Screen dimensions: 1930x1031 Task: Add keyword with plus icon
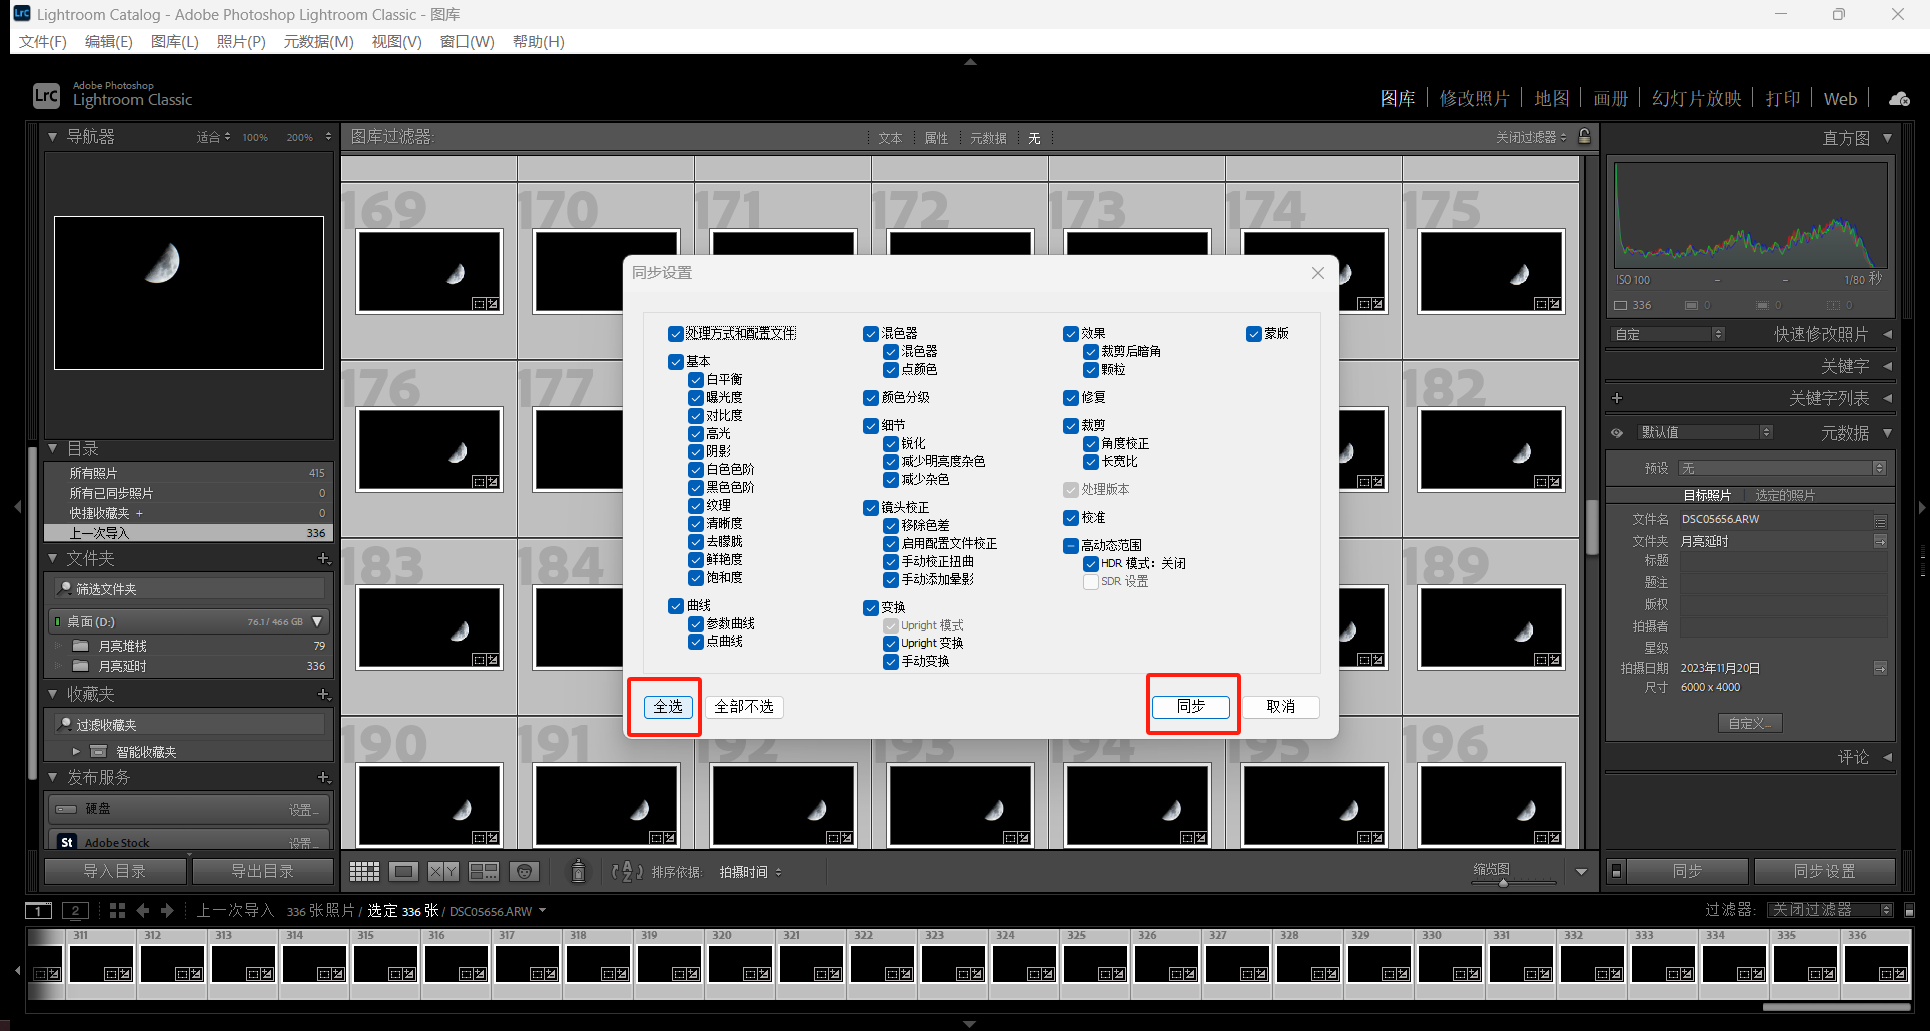pos(1617,398)
